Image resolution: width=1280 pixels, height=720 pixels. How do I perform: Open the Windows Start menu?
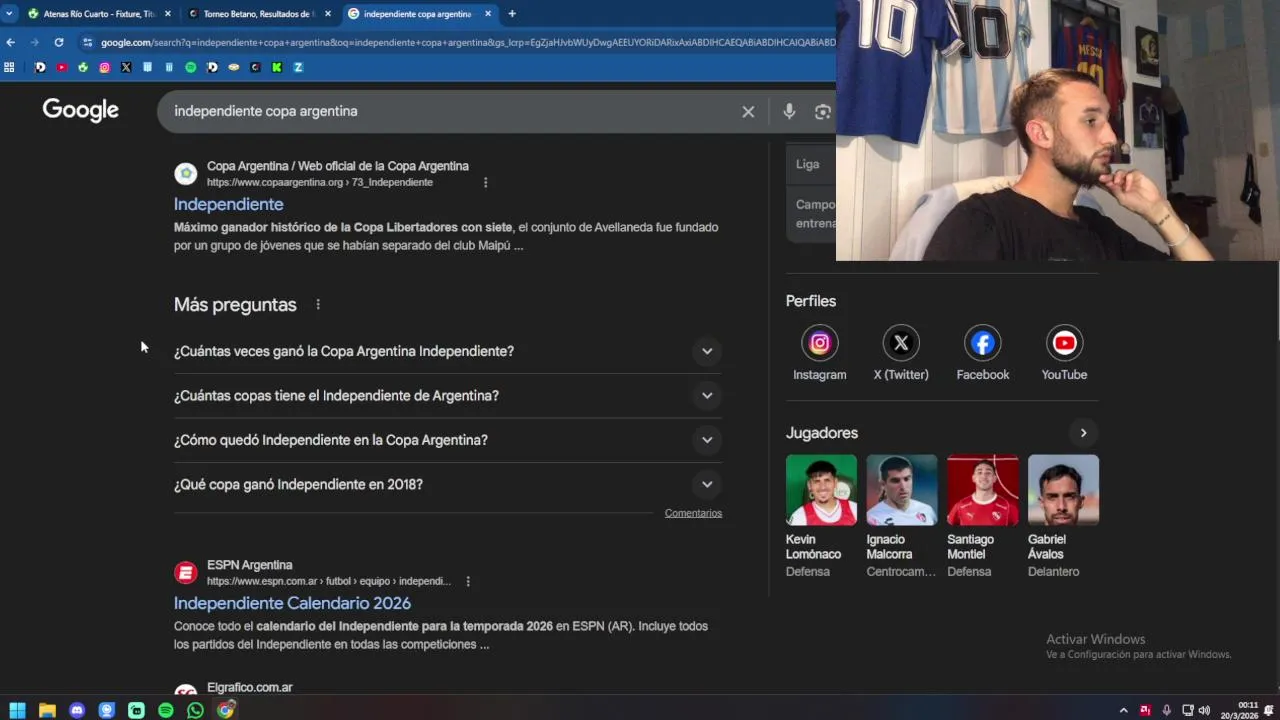(17, 710)
